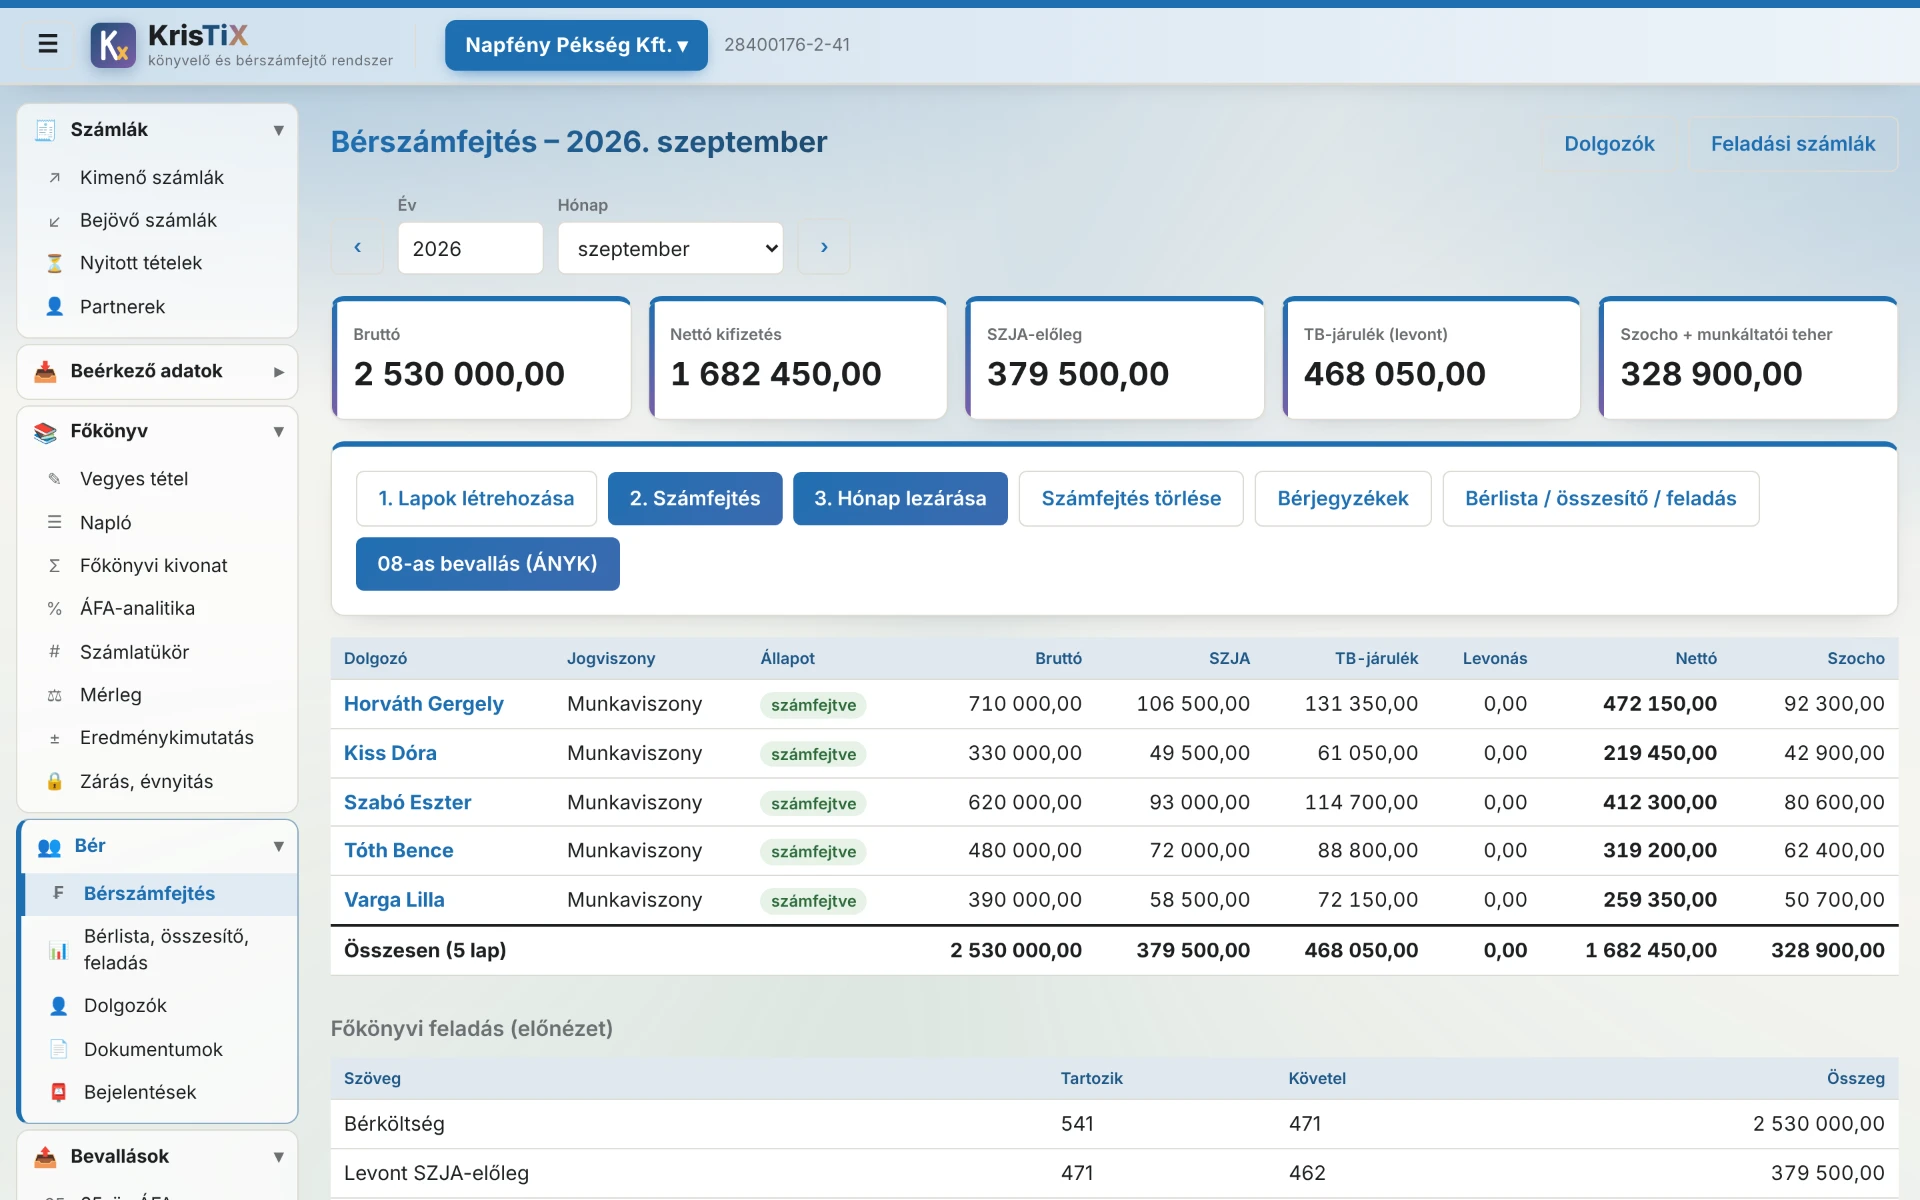Viewport: 1920px width, 1200px height.
Task: Open Bérjegyzékek button
Action: 1343,499
